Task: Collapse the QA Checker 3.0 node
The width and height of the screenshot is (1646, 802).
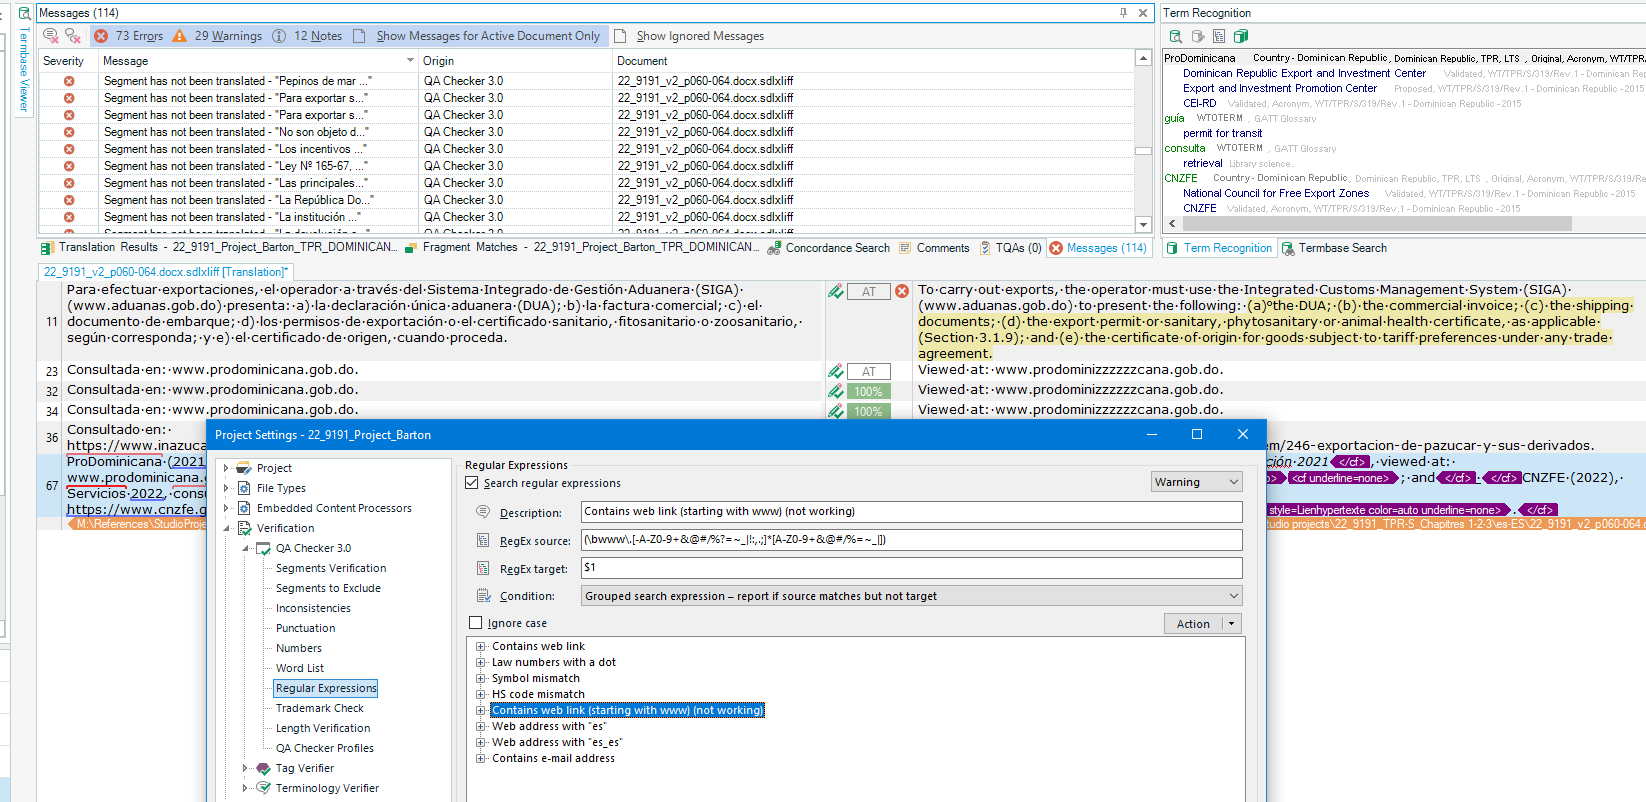Action: pos(245,548)
